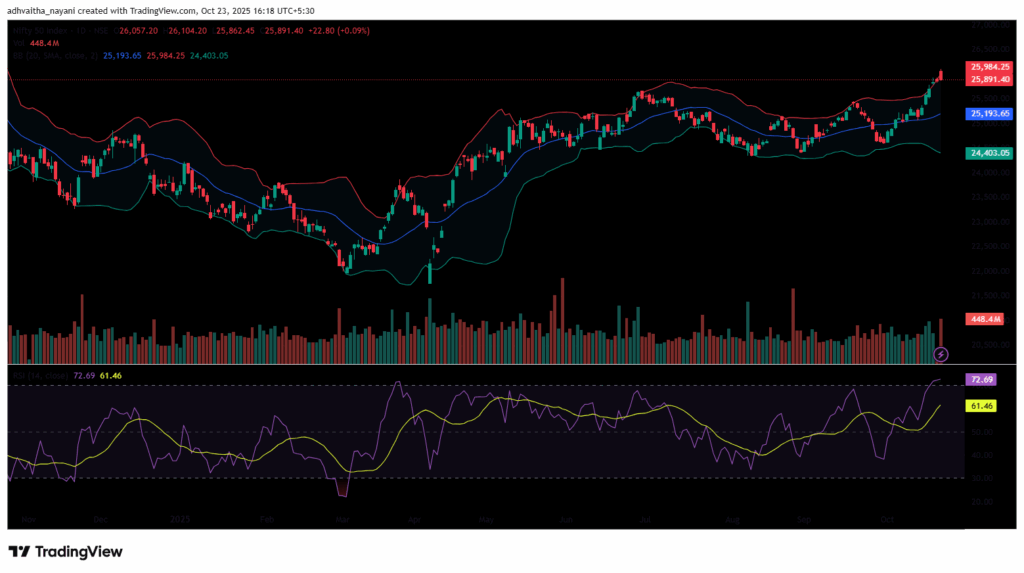This screenshot has height=573, width=1024.
Task: Click the 2025 year label on time axis
Action: point(180,520)
